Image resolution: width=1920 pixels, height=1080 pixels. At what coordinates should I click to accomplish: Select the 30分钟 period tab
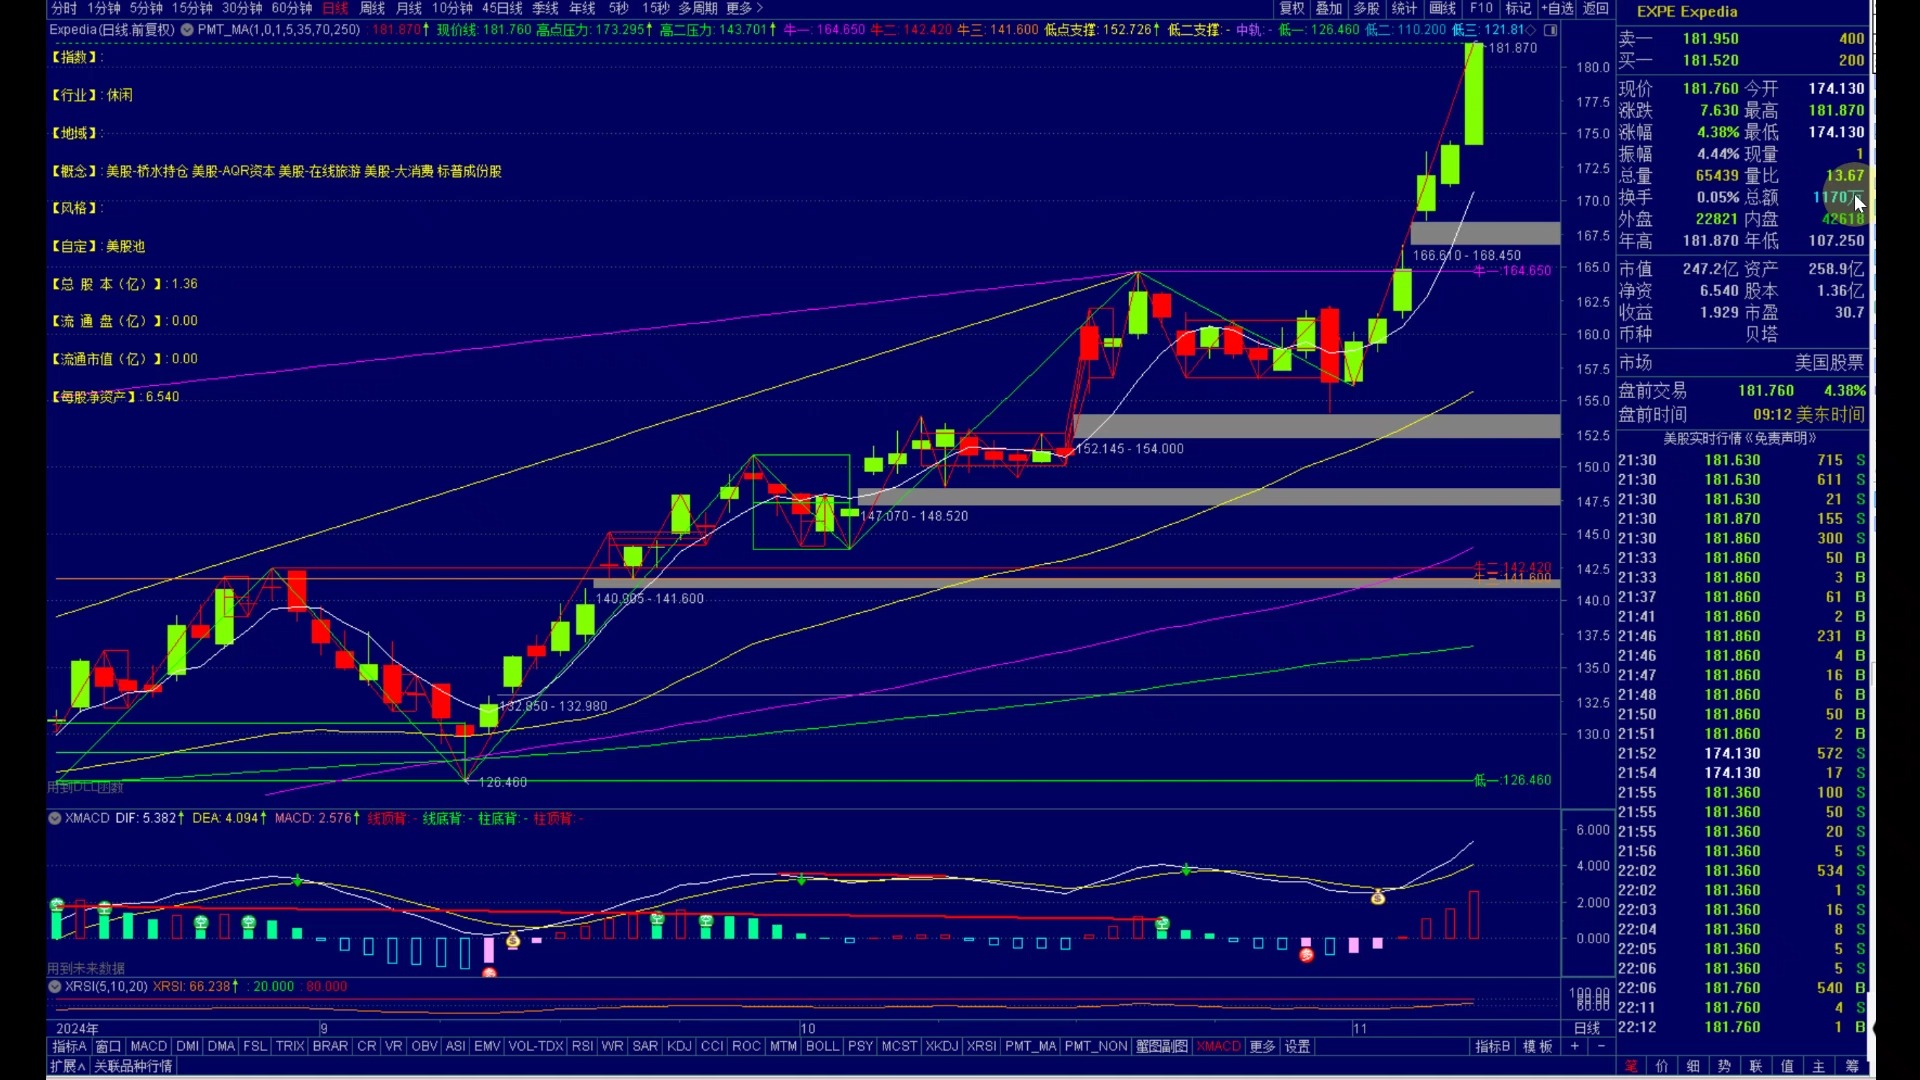point(242,8)
